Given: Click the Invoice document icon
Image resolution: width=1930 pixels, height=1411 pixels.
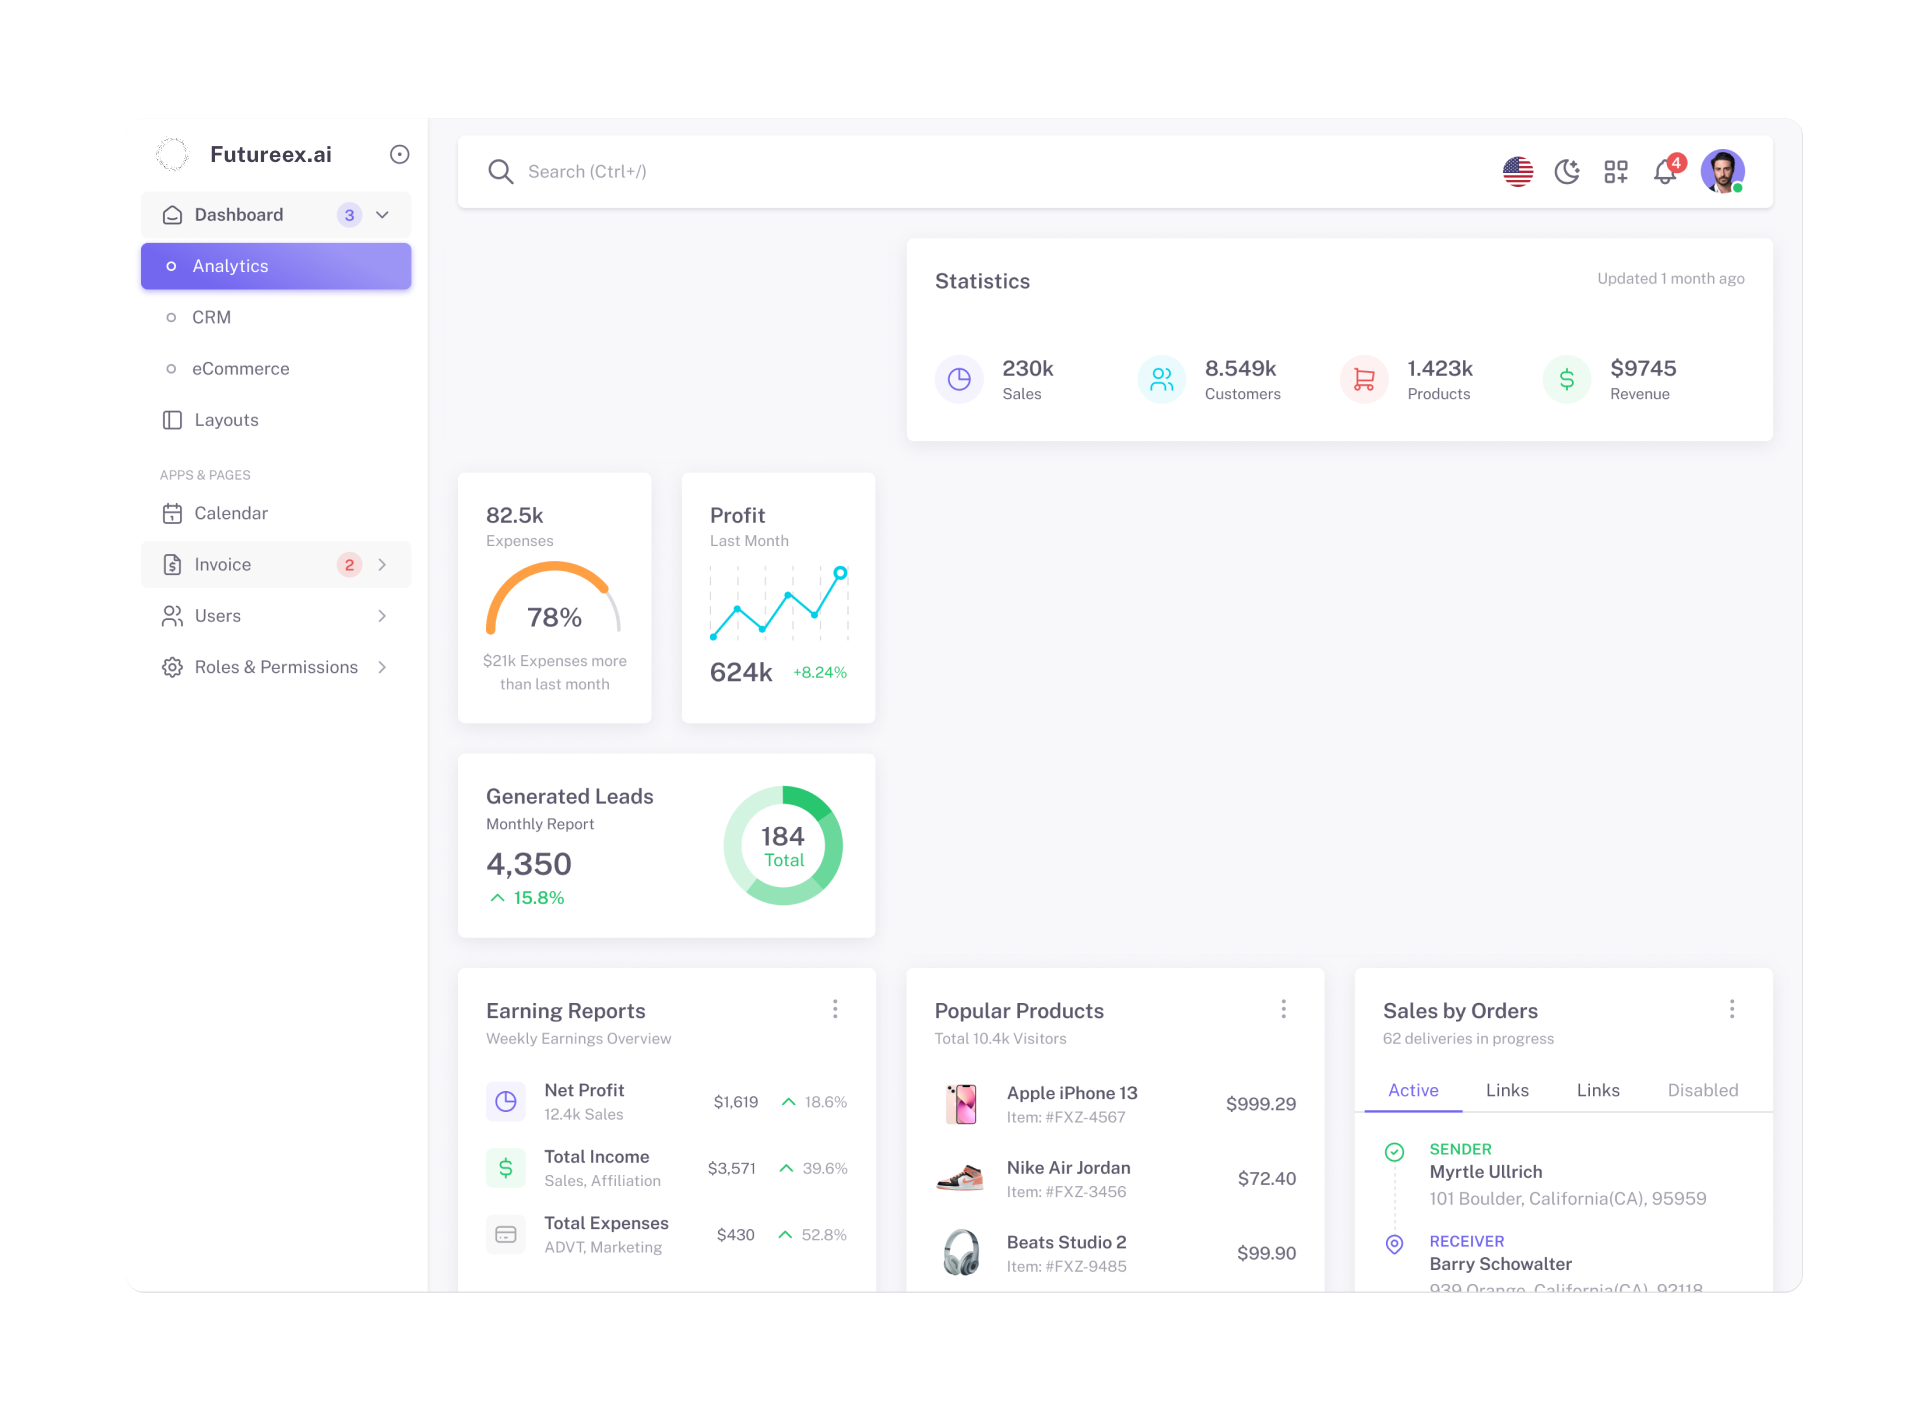Looking at the screenshot, I should point(172,565).
